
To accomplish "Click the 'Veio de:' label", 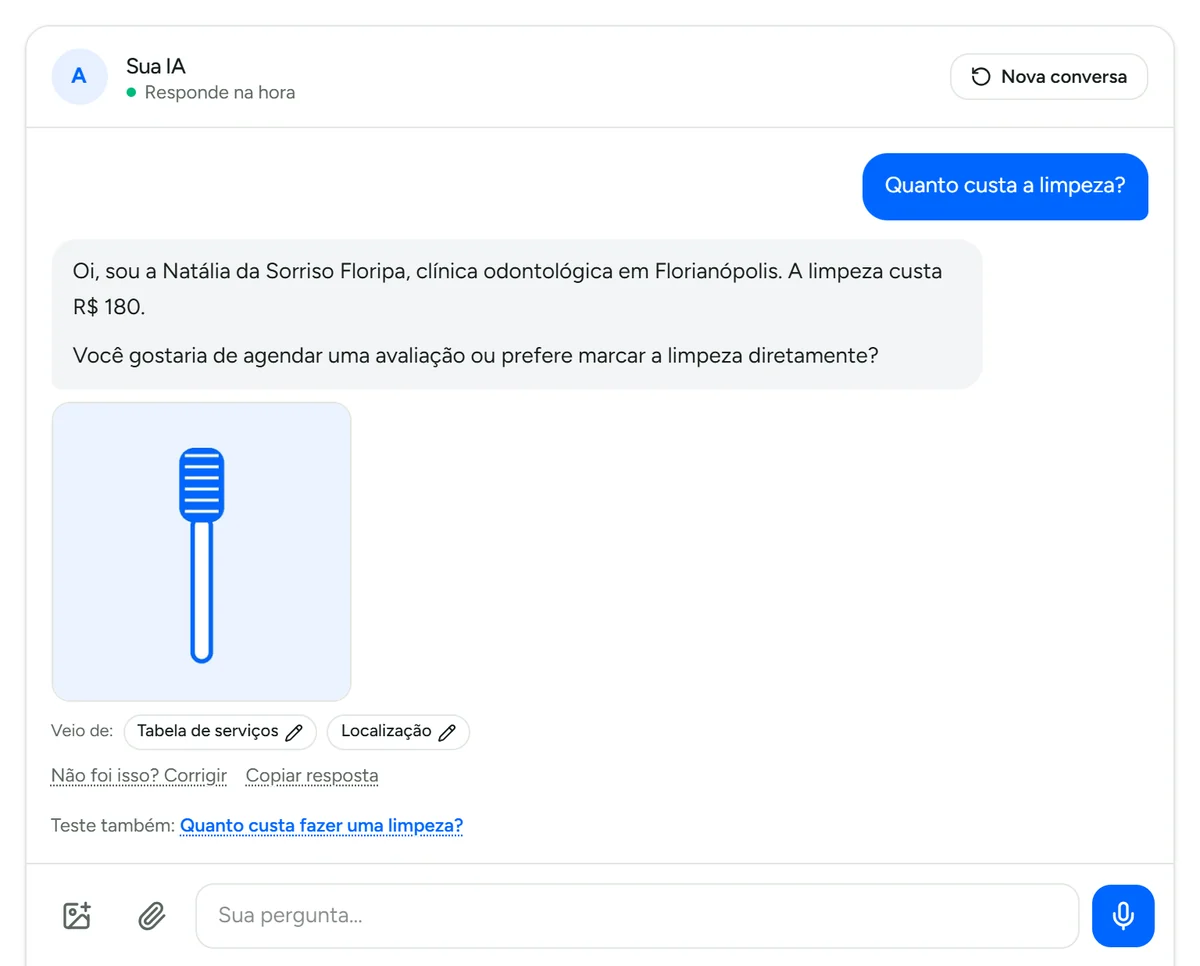I will [82, 731].
